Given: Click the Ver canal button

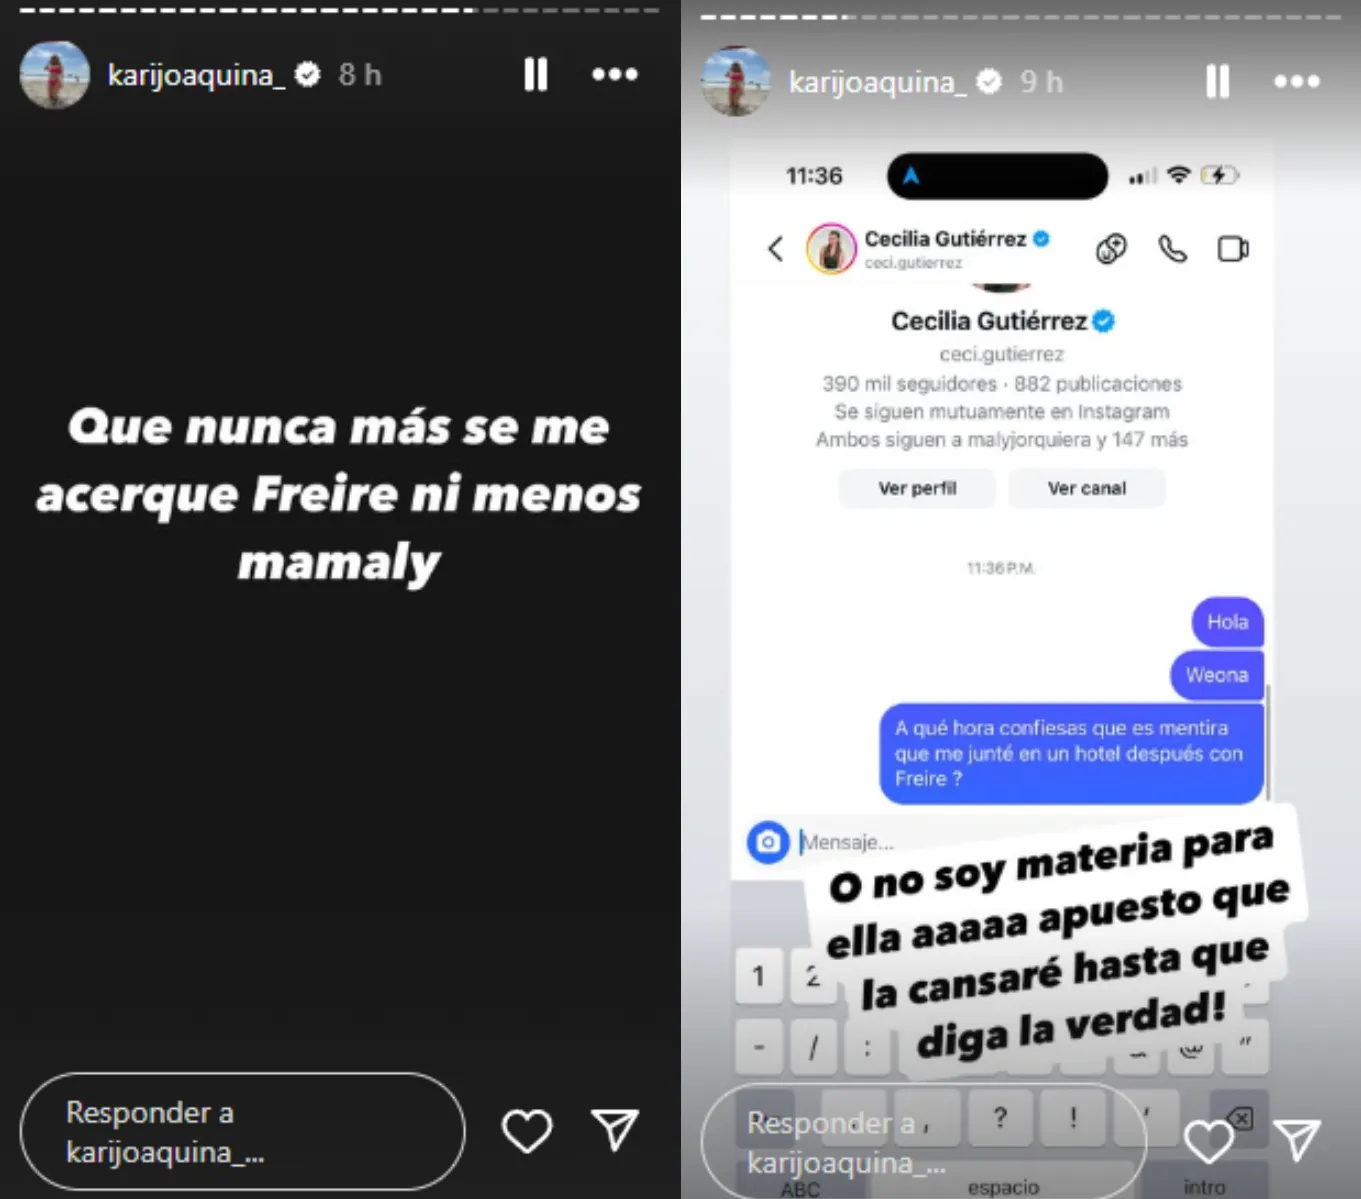Looking at the screenshot, I should point(1086,488).
